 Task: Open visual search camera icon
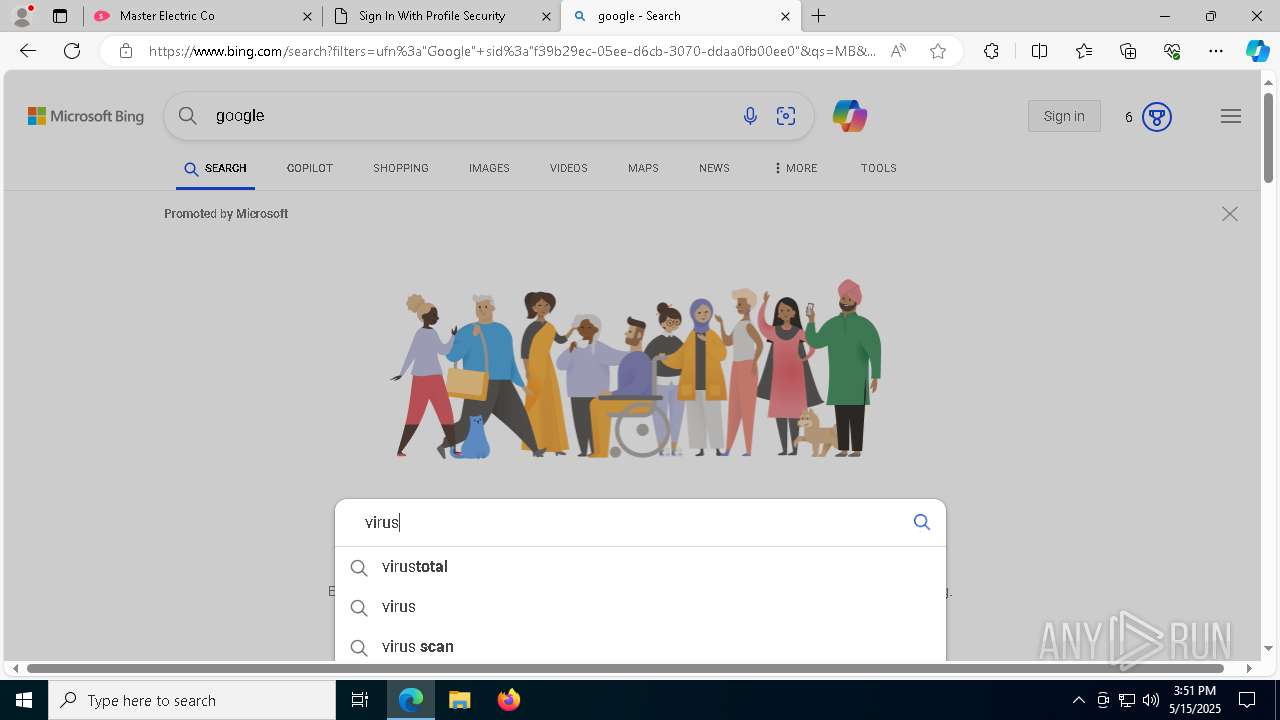pos(786,116)
